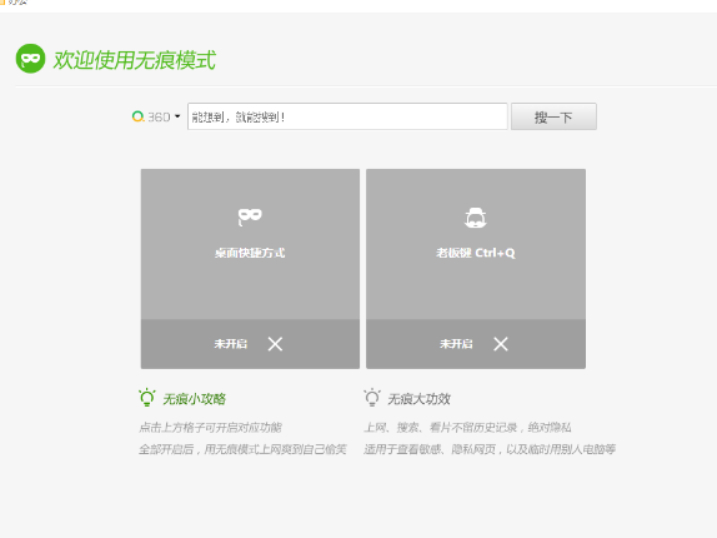717x538 pixels.
Task: Click the green incognito mask logo
Action: click(x=30, y=59)
